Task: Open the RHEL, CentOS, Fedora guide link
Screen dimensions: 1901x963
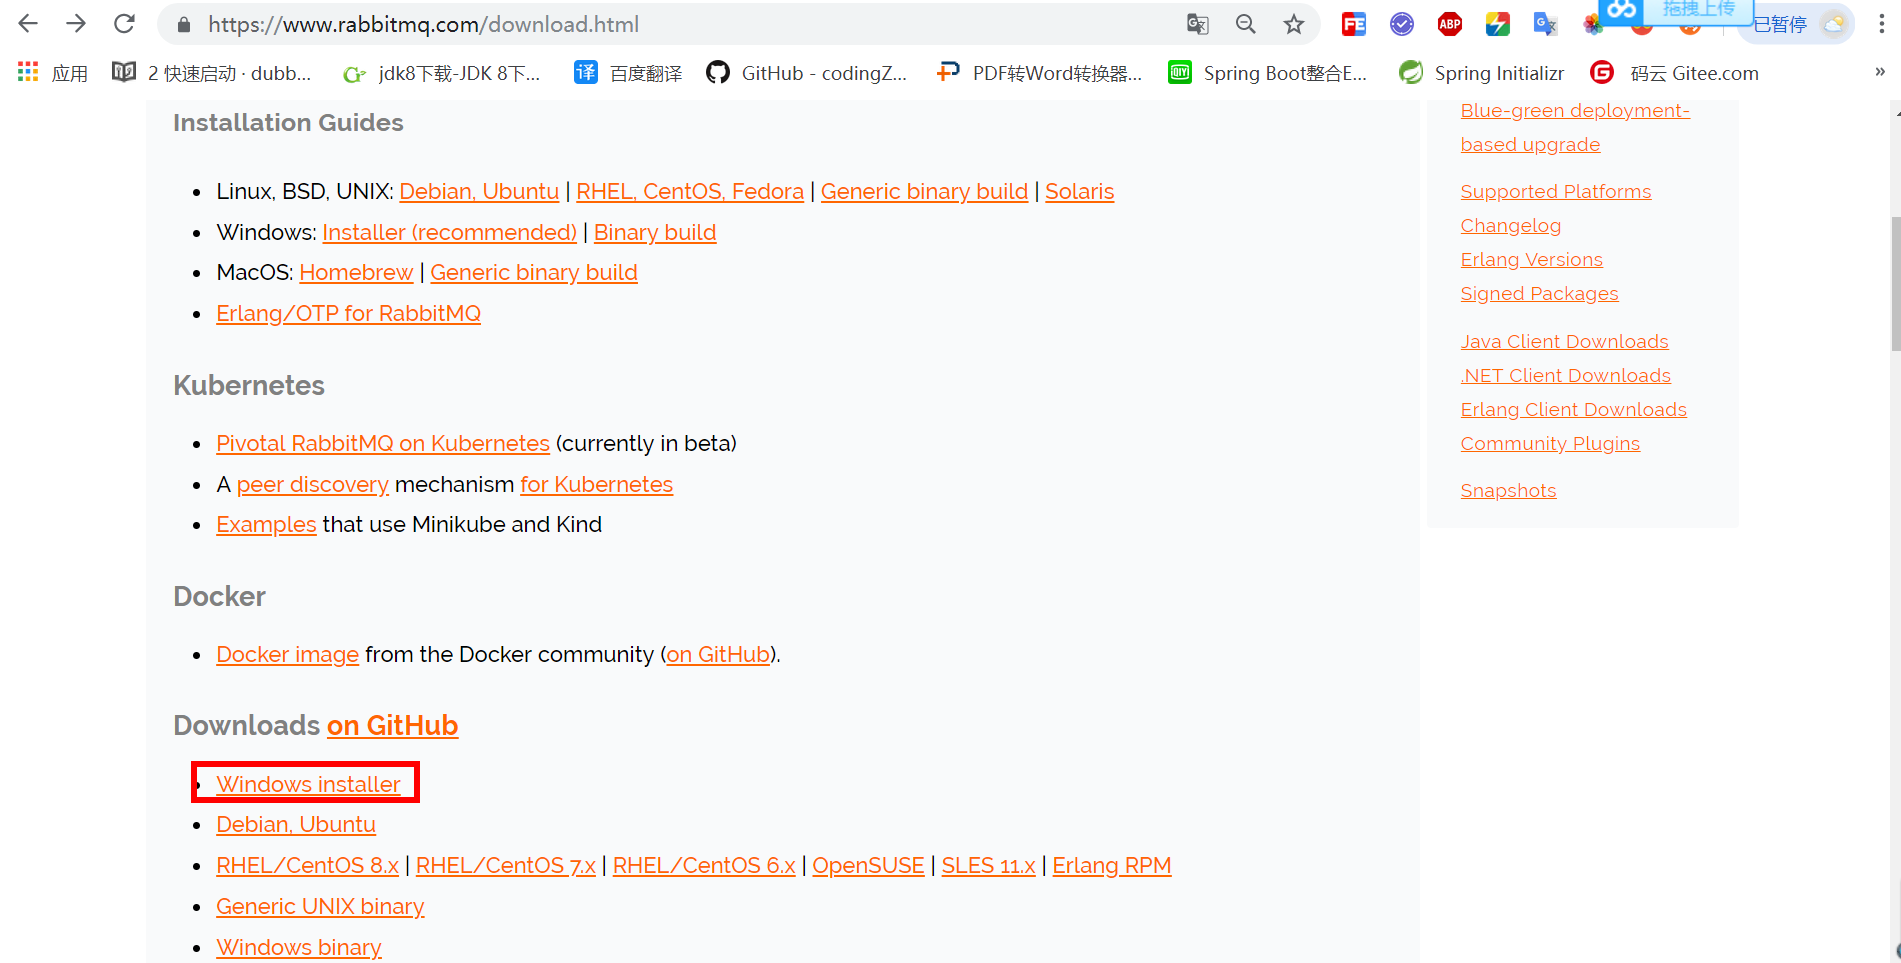Action: pos(690,191)
